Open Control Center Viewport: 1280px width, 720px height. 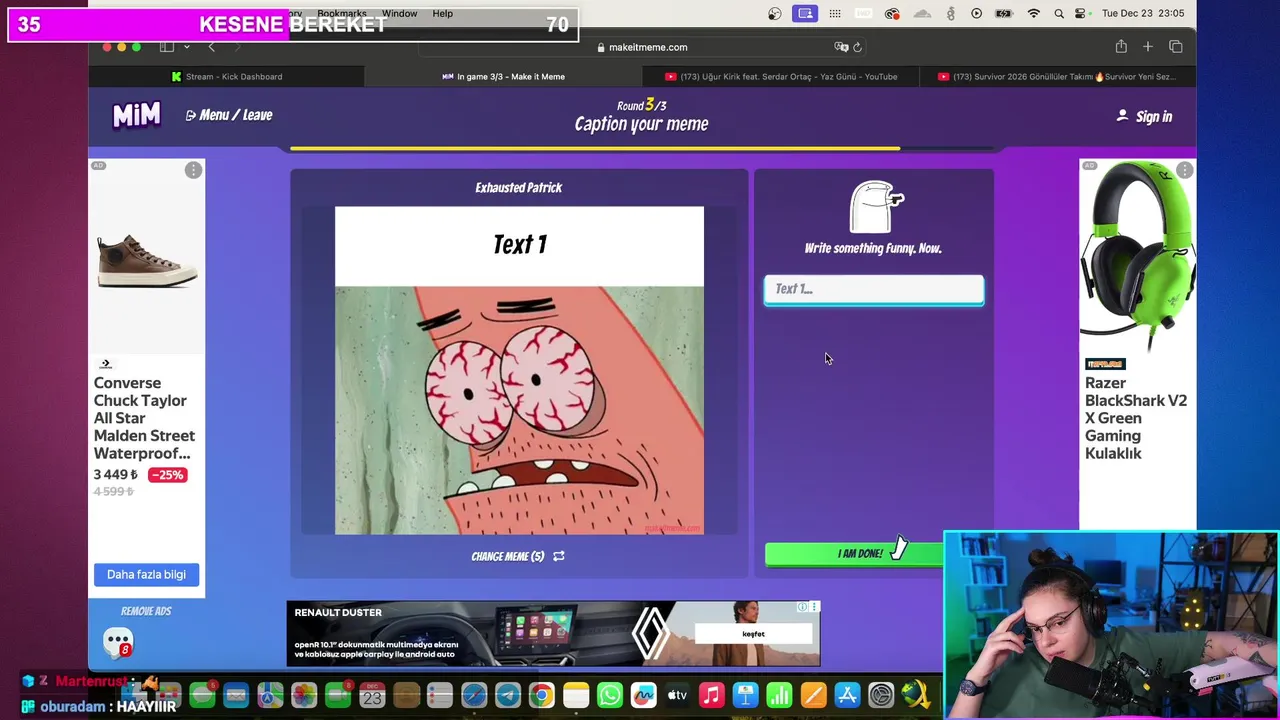(x=1080, y=13)
